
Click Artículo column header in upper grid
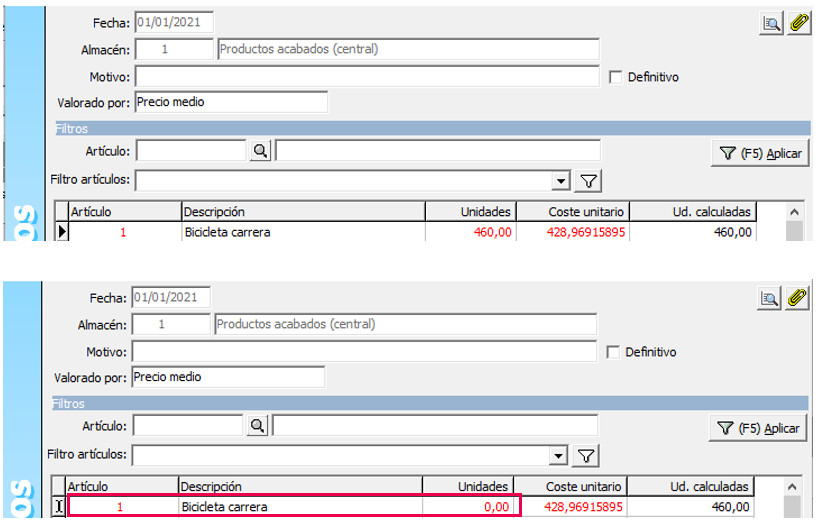[x=125, y=212]
